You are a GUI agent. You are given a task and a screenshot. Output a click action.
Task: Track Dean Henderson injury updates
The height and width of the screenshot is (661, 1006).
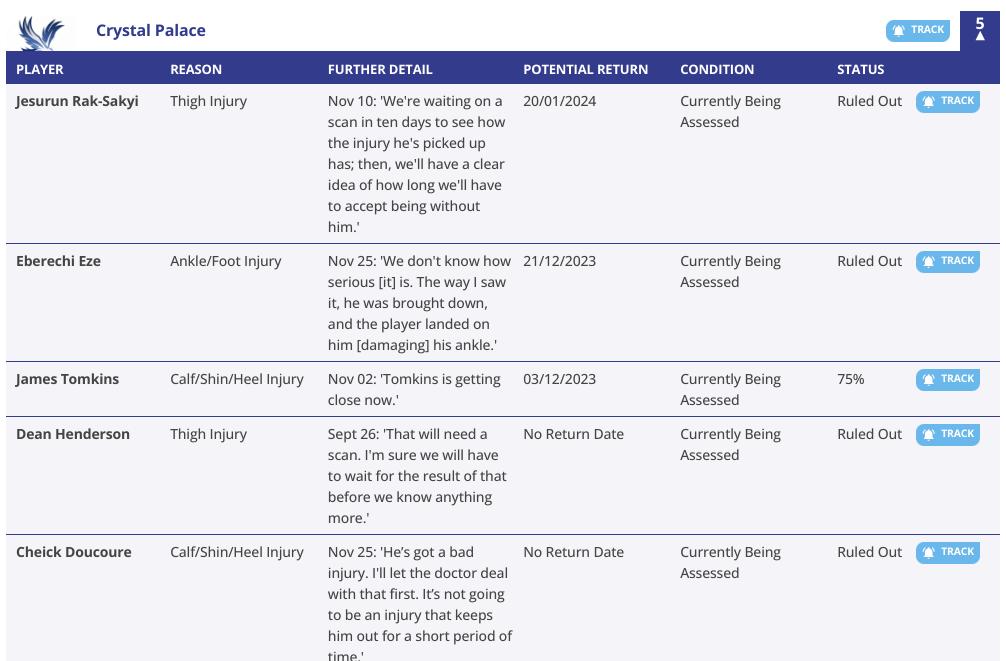(x=948, y=434)
